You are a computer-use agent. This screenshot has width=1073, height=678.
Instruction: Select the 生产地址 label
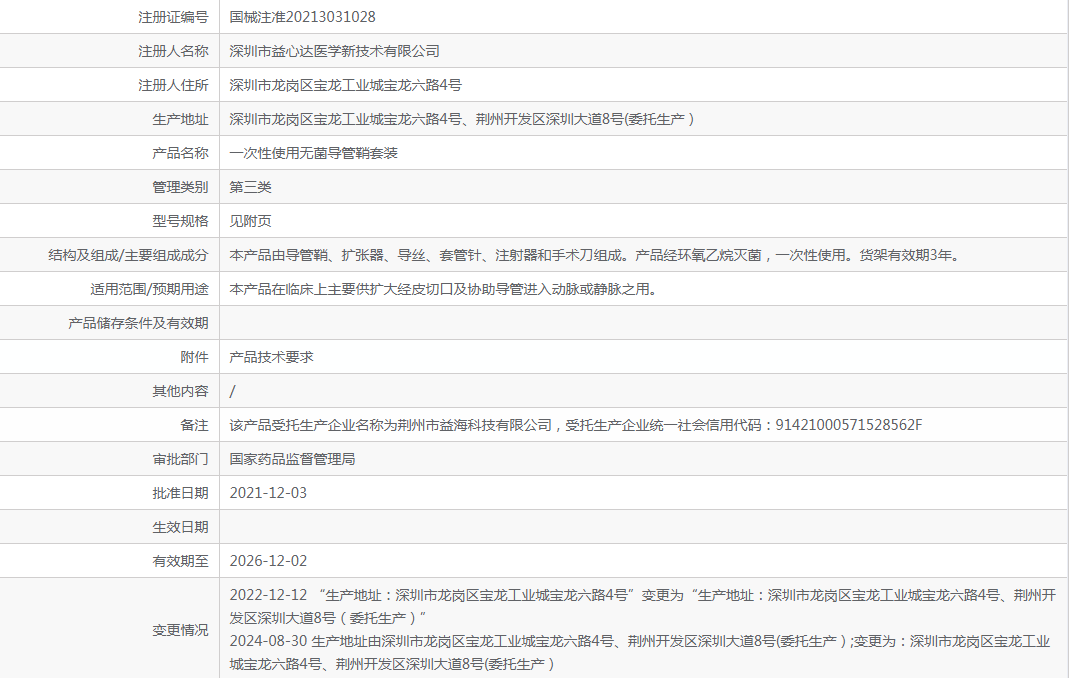pyautogui.click(x=180, y=119)
